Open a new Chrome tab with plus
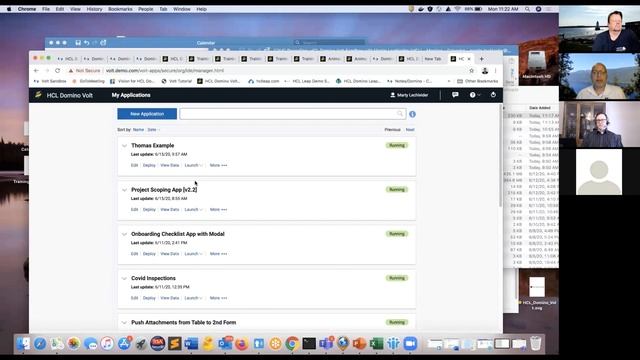640x360 pixels. tap(482, 59)
